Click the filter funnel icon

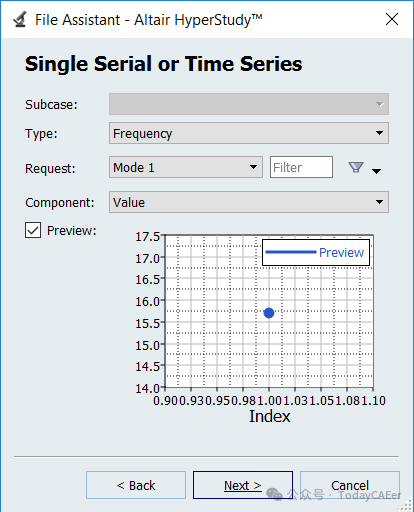pos(356,167)
